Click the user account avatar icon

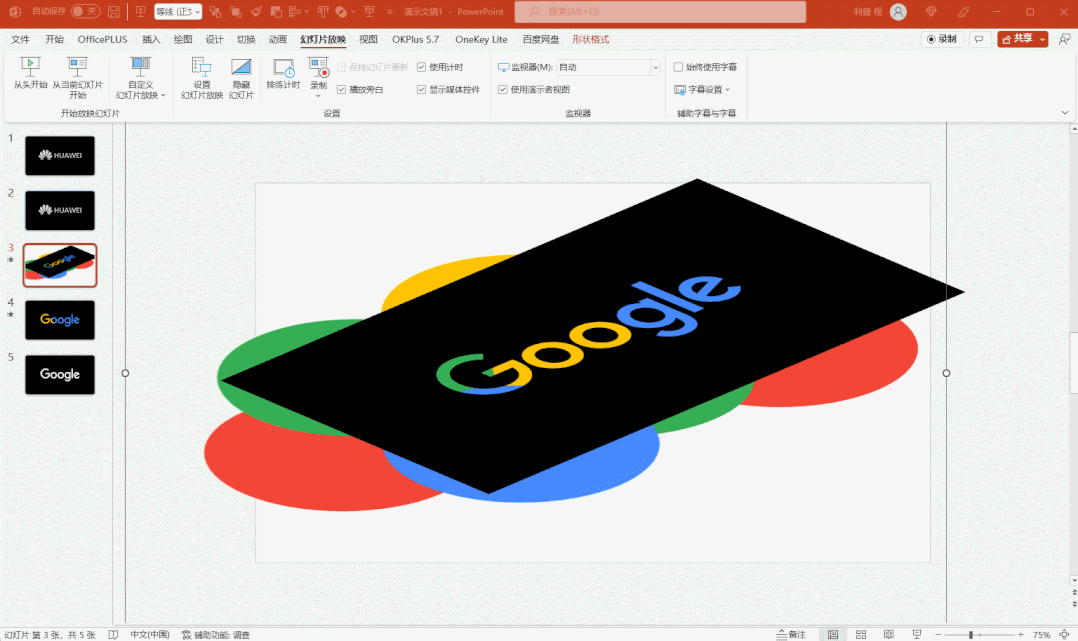[x=898, y=12]
